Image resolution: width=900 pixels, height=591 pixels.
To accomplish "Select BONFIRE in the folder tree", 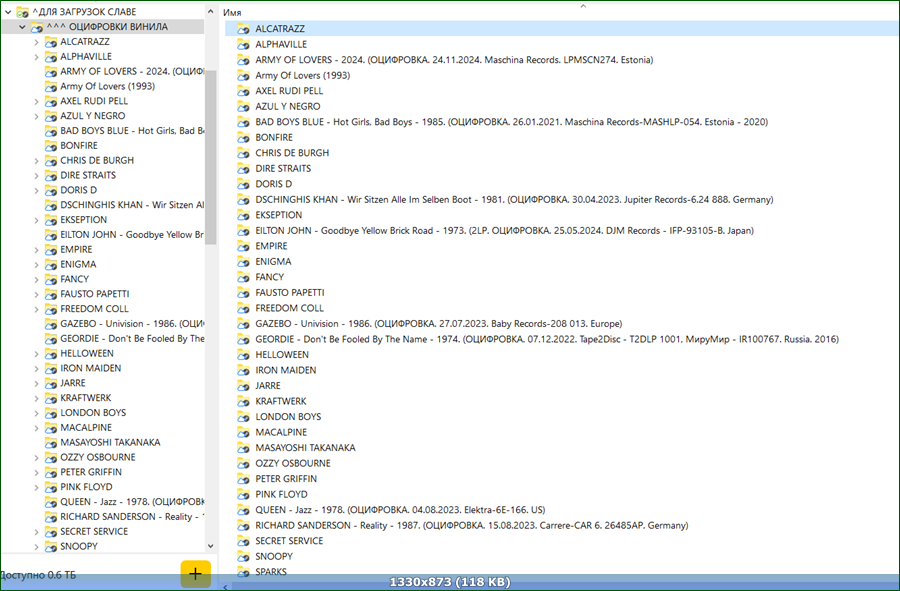I will click(79, 146).
